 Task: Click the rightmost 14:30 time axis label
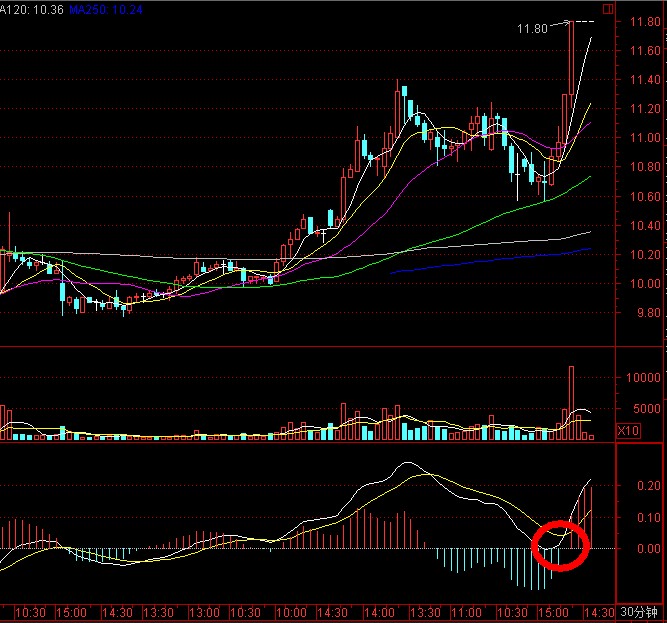click(598, 612)
